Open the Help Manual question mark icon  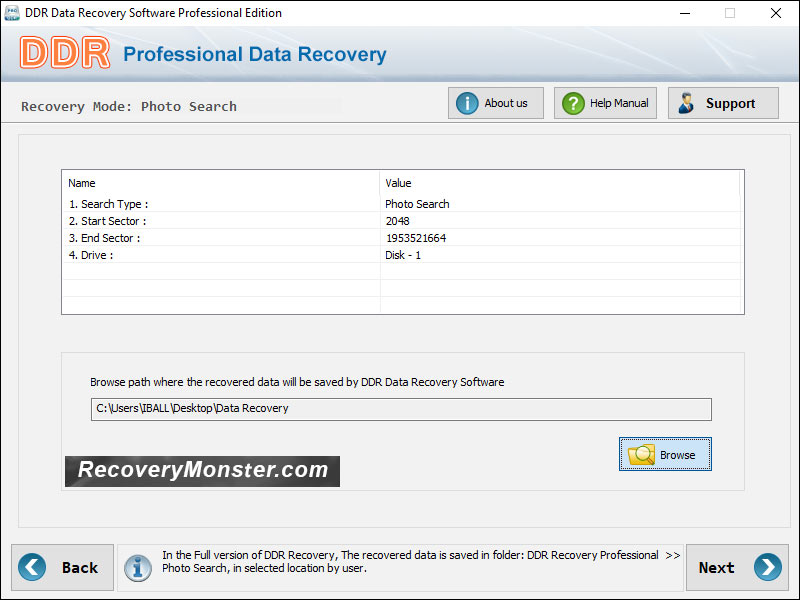tap(573, 102)
